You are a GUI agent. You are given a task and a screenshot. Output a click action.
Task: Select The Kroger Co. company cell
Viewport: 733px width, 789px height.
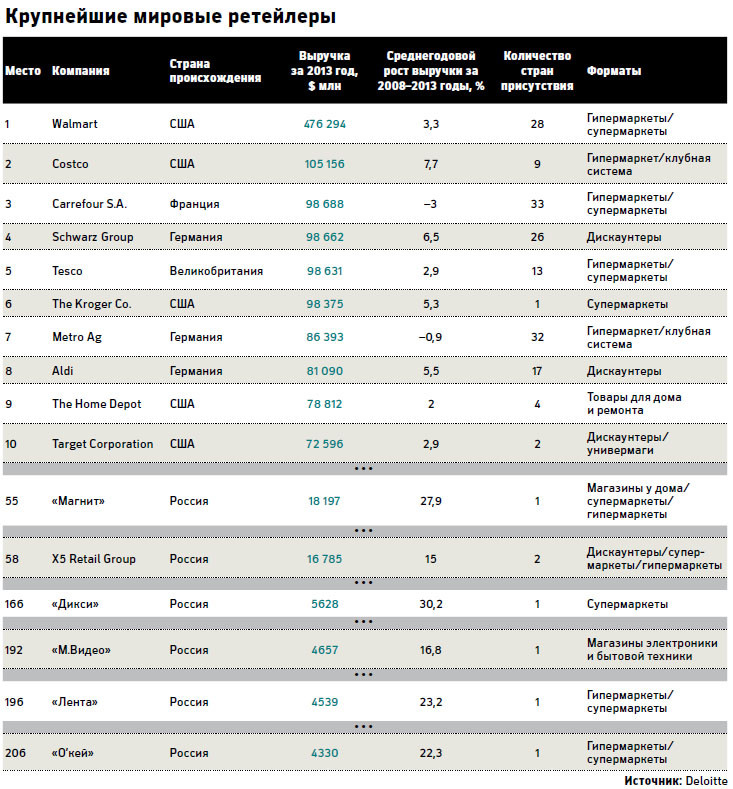click(92, 304)
